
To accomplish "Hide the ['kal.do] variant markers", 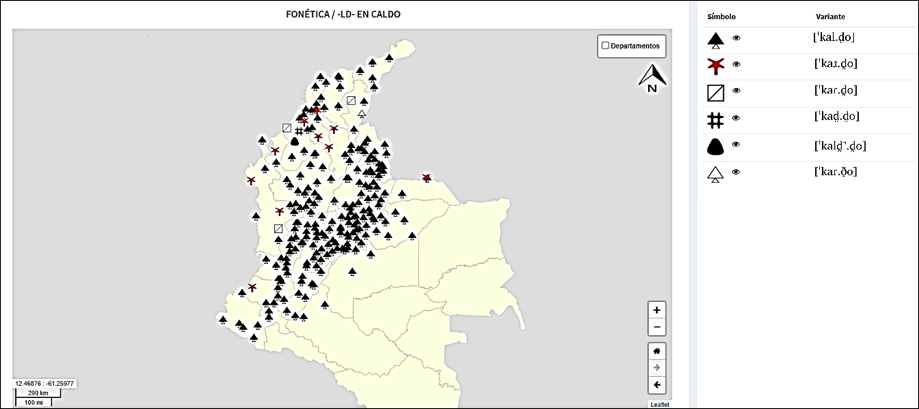I will (737, 39).
